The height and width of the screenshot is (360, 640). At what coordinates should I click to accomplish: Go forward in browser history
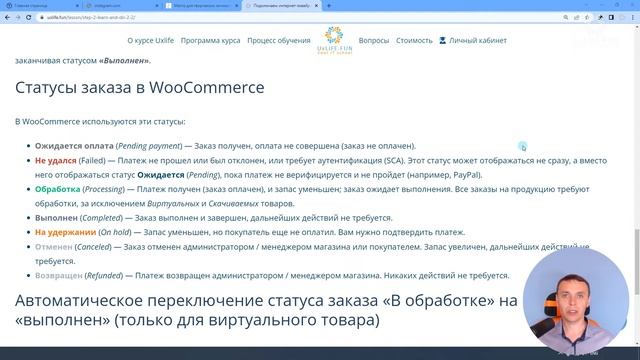pyautogui.click(x=18, y=18)
